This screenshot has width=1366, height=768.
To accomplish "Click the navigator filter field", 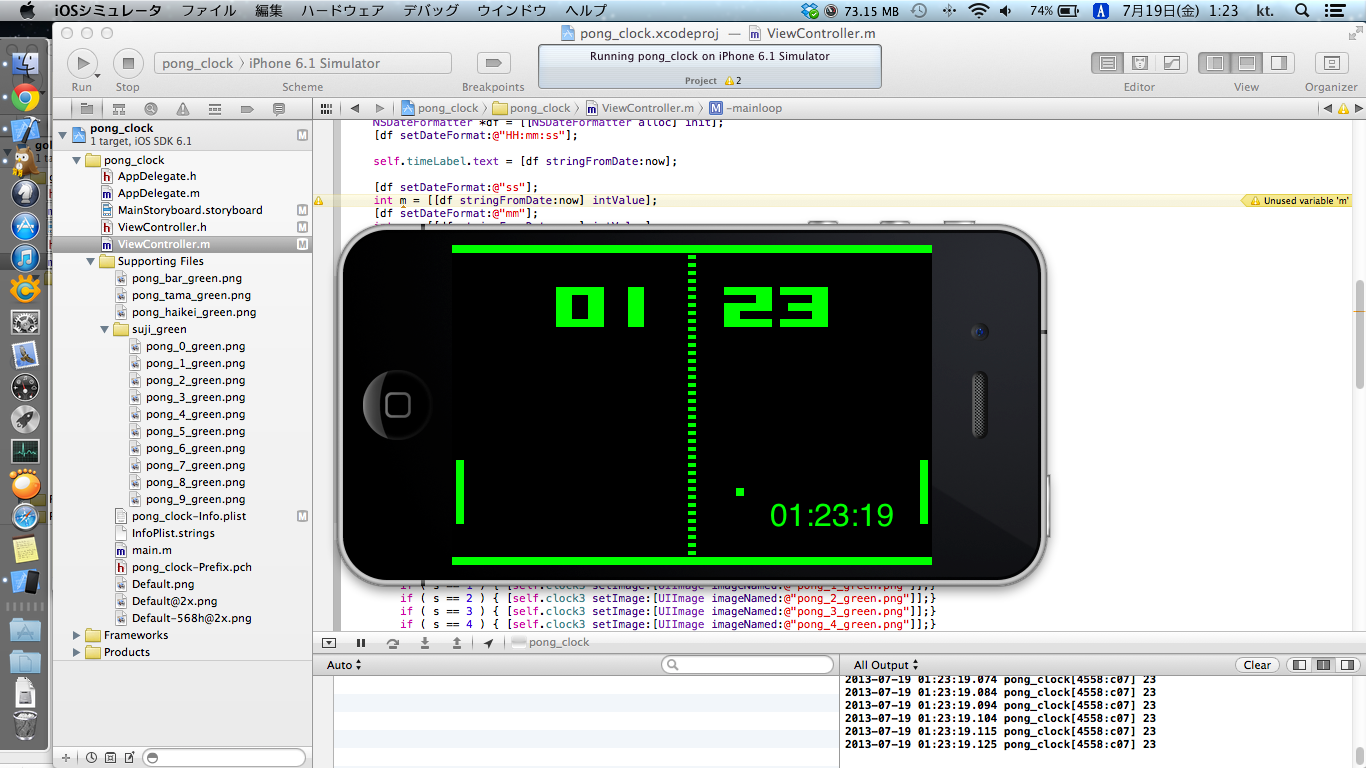I will (x=224, y=758).
